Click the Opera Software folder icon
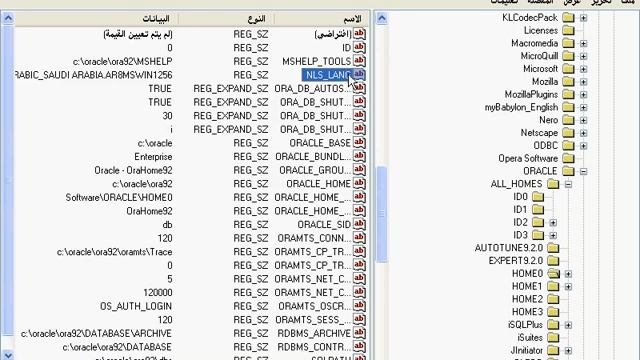Screen dimensions: 640x360 (x=568, y=158)
